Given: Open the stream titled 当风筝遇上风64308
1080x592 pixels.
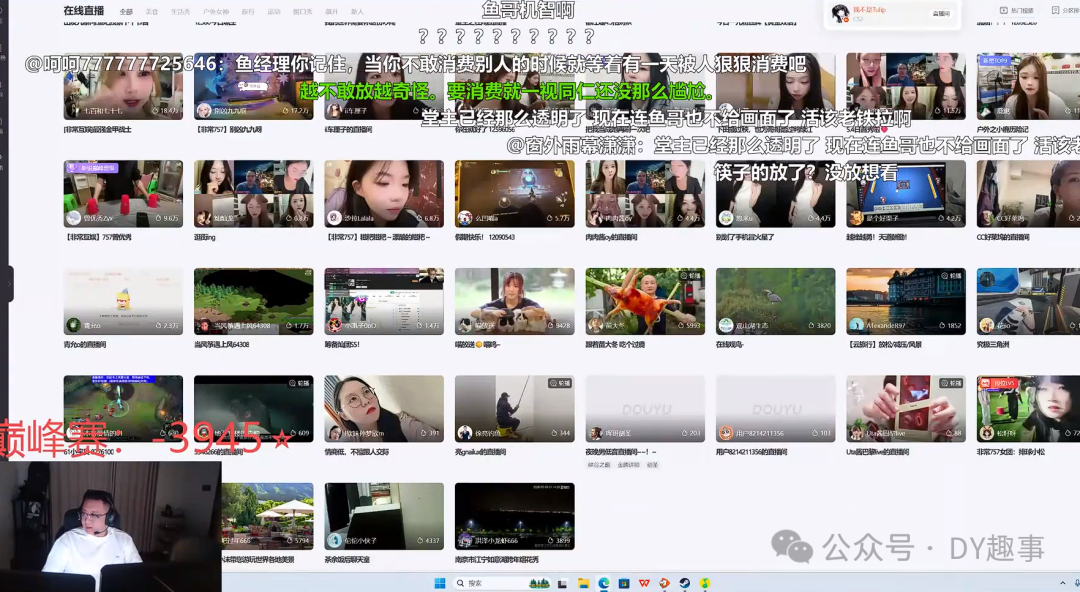Looking at the screenshot, I should point(222,345).
